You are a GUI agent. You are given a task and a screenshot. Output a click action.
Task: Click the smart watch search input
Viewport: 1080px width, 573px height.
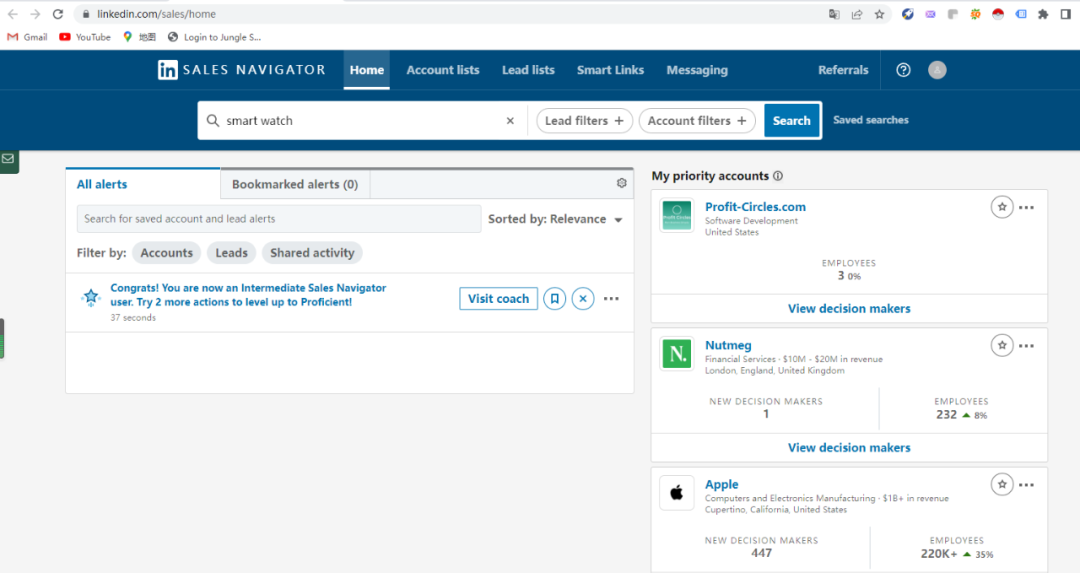click(364, 121)
